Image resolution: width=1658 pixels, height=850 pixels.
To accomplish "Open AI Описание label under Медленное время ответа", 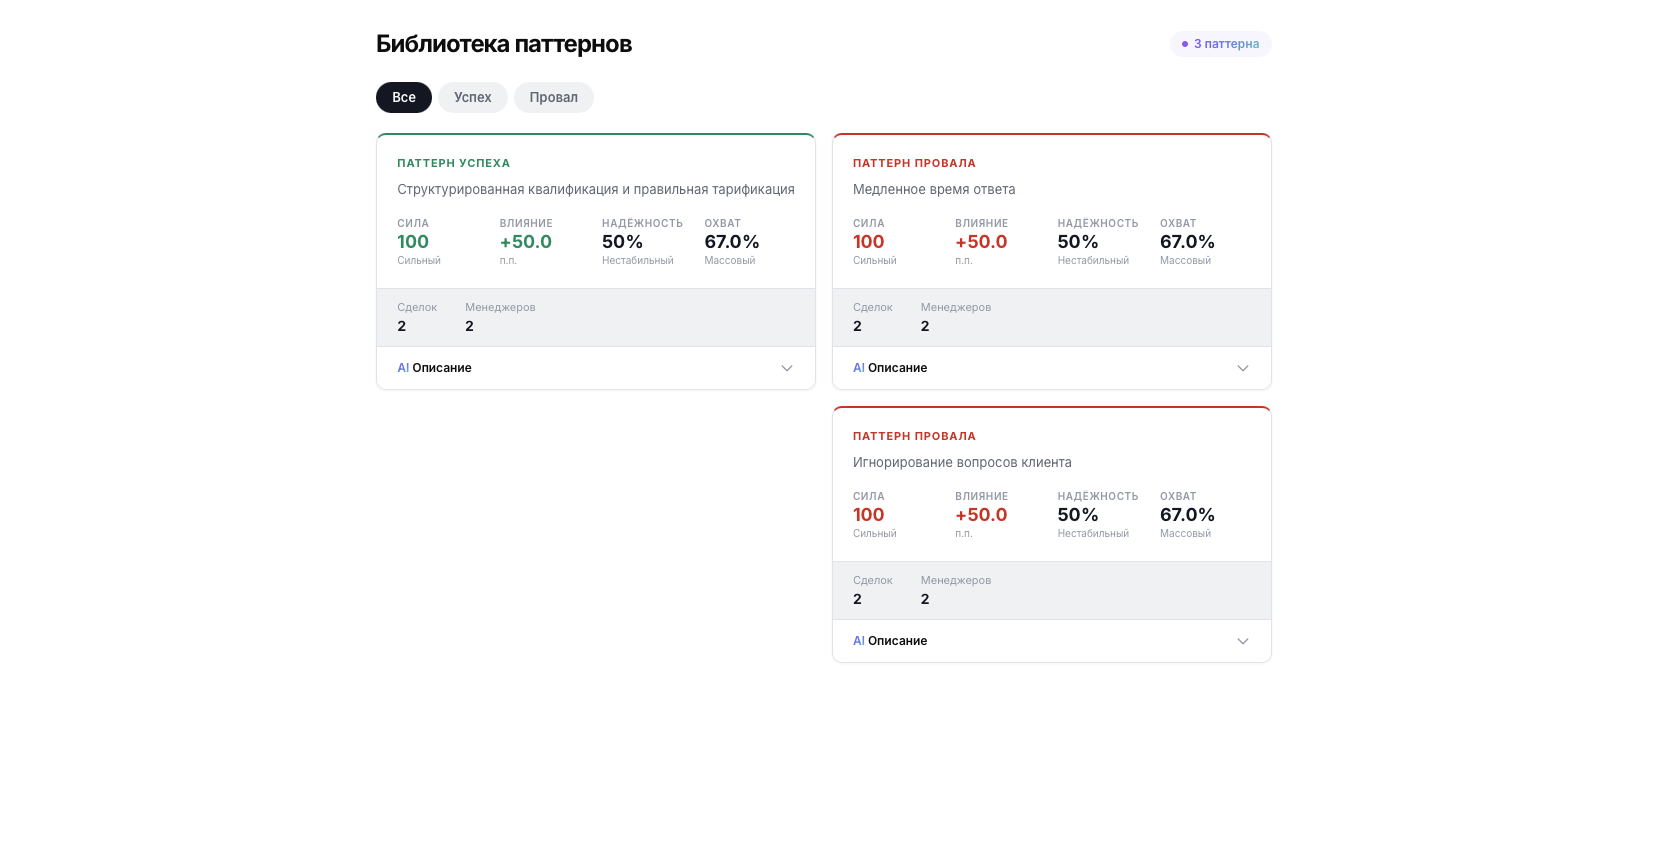I will (890, 368).
